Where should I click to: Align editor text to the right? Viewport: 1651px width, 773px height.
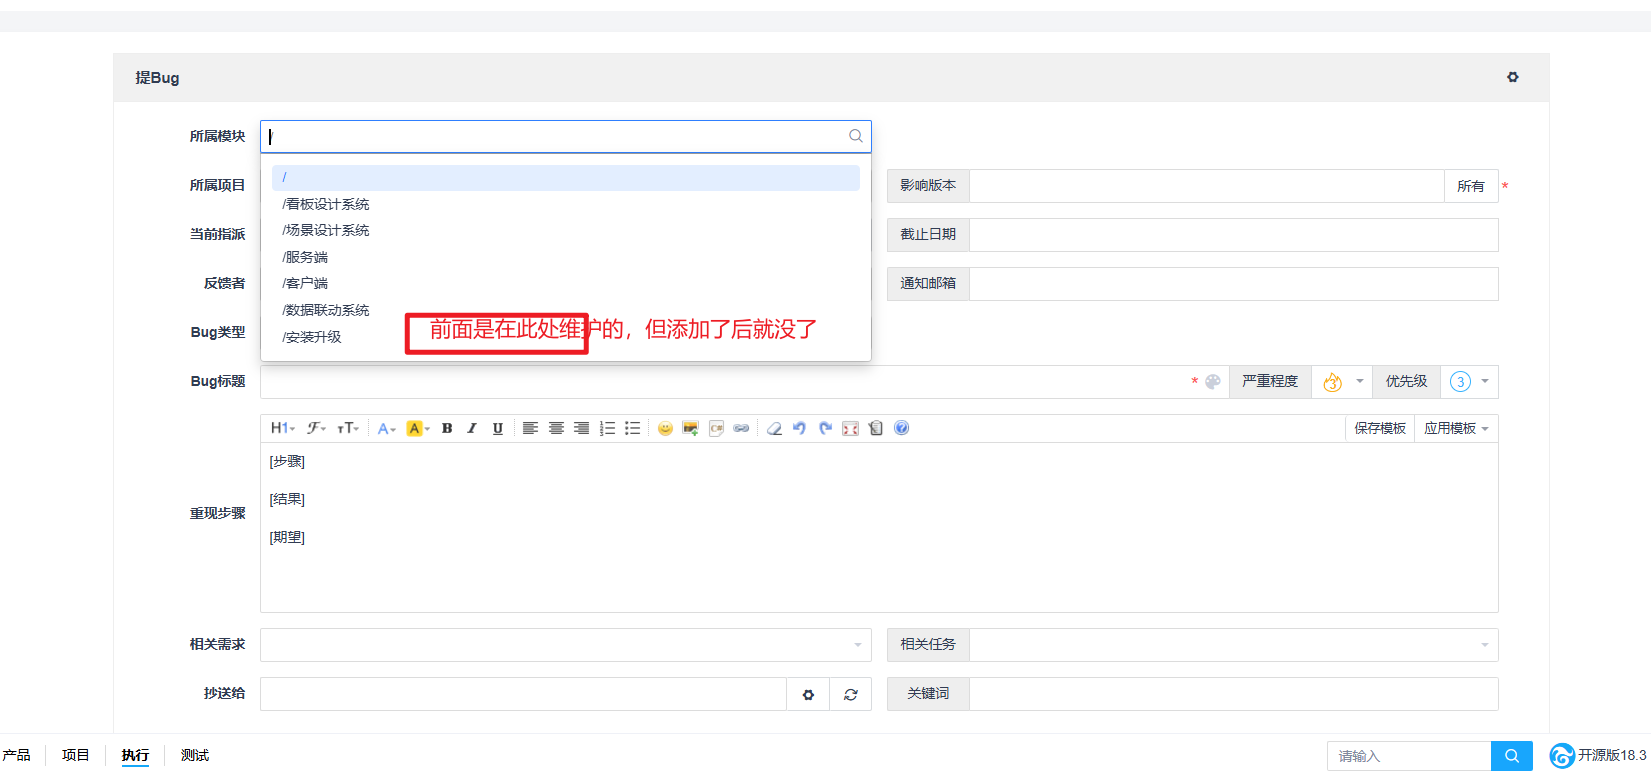(581, 428)
